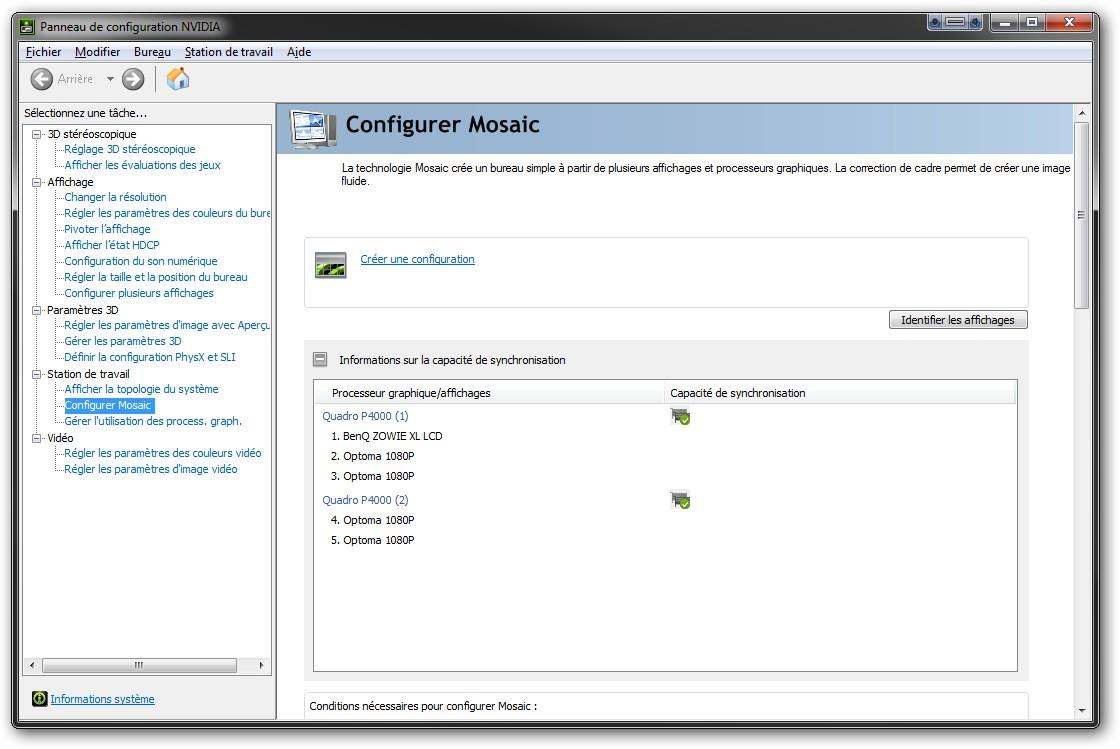Collapse the synchronisation information section
This screenshot has height=749, width=1120.
pyautogui.click(x=320, y=359)
